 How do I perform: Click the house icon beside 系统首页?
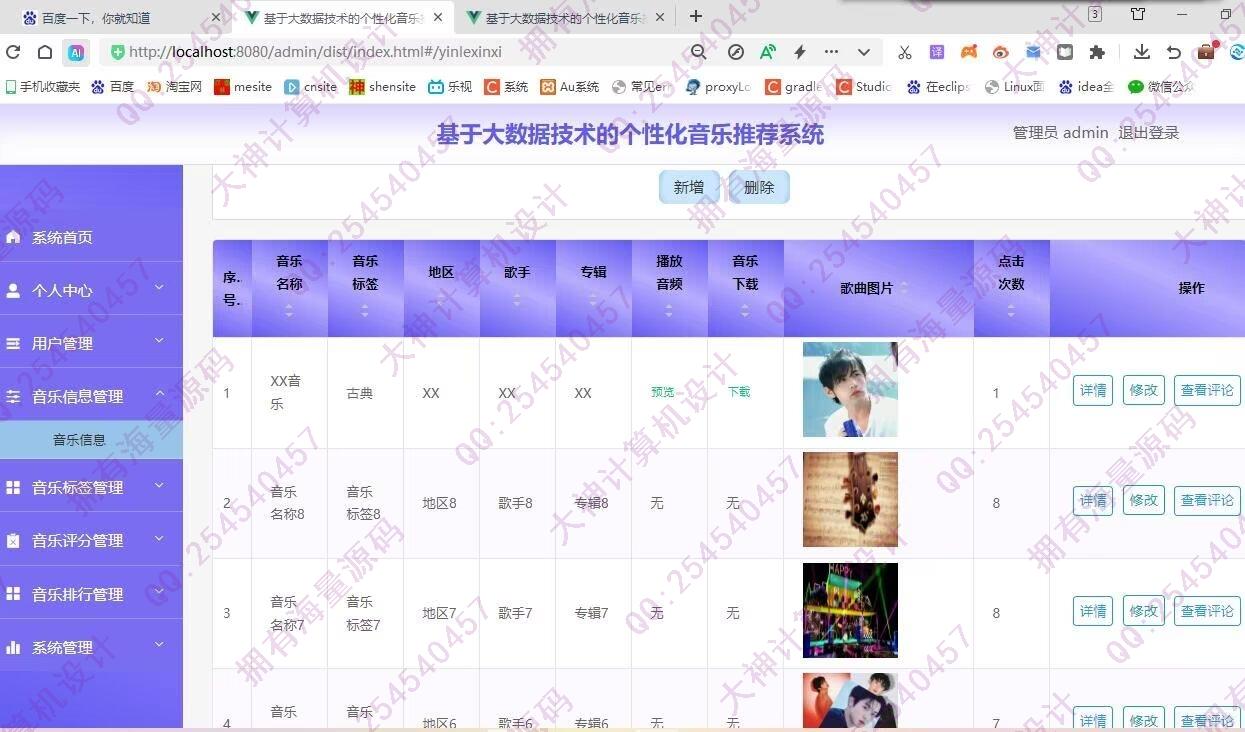click(x=13, y=237)
